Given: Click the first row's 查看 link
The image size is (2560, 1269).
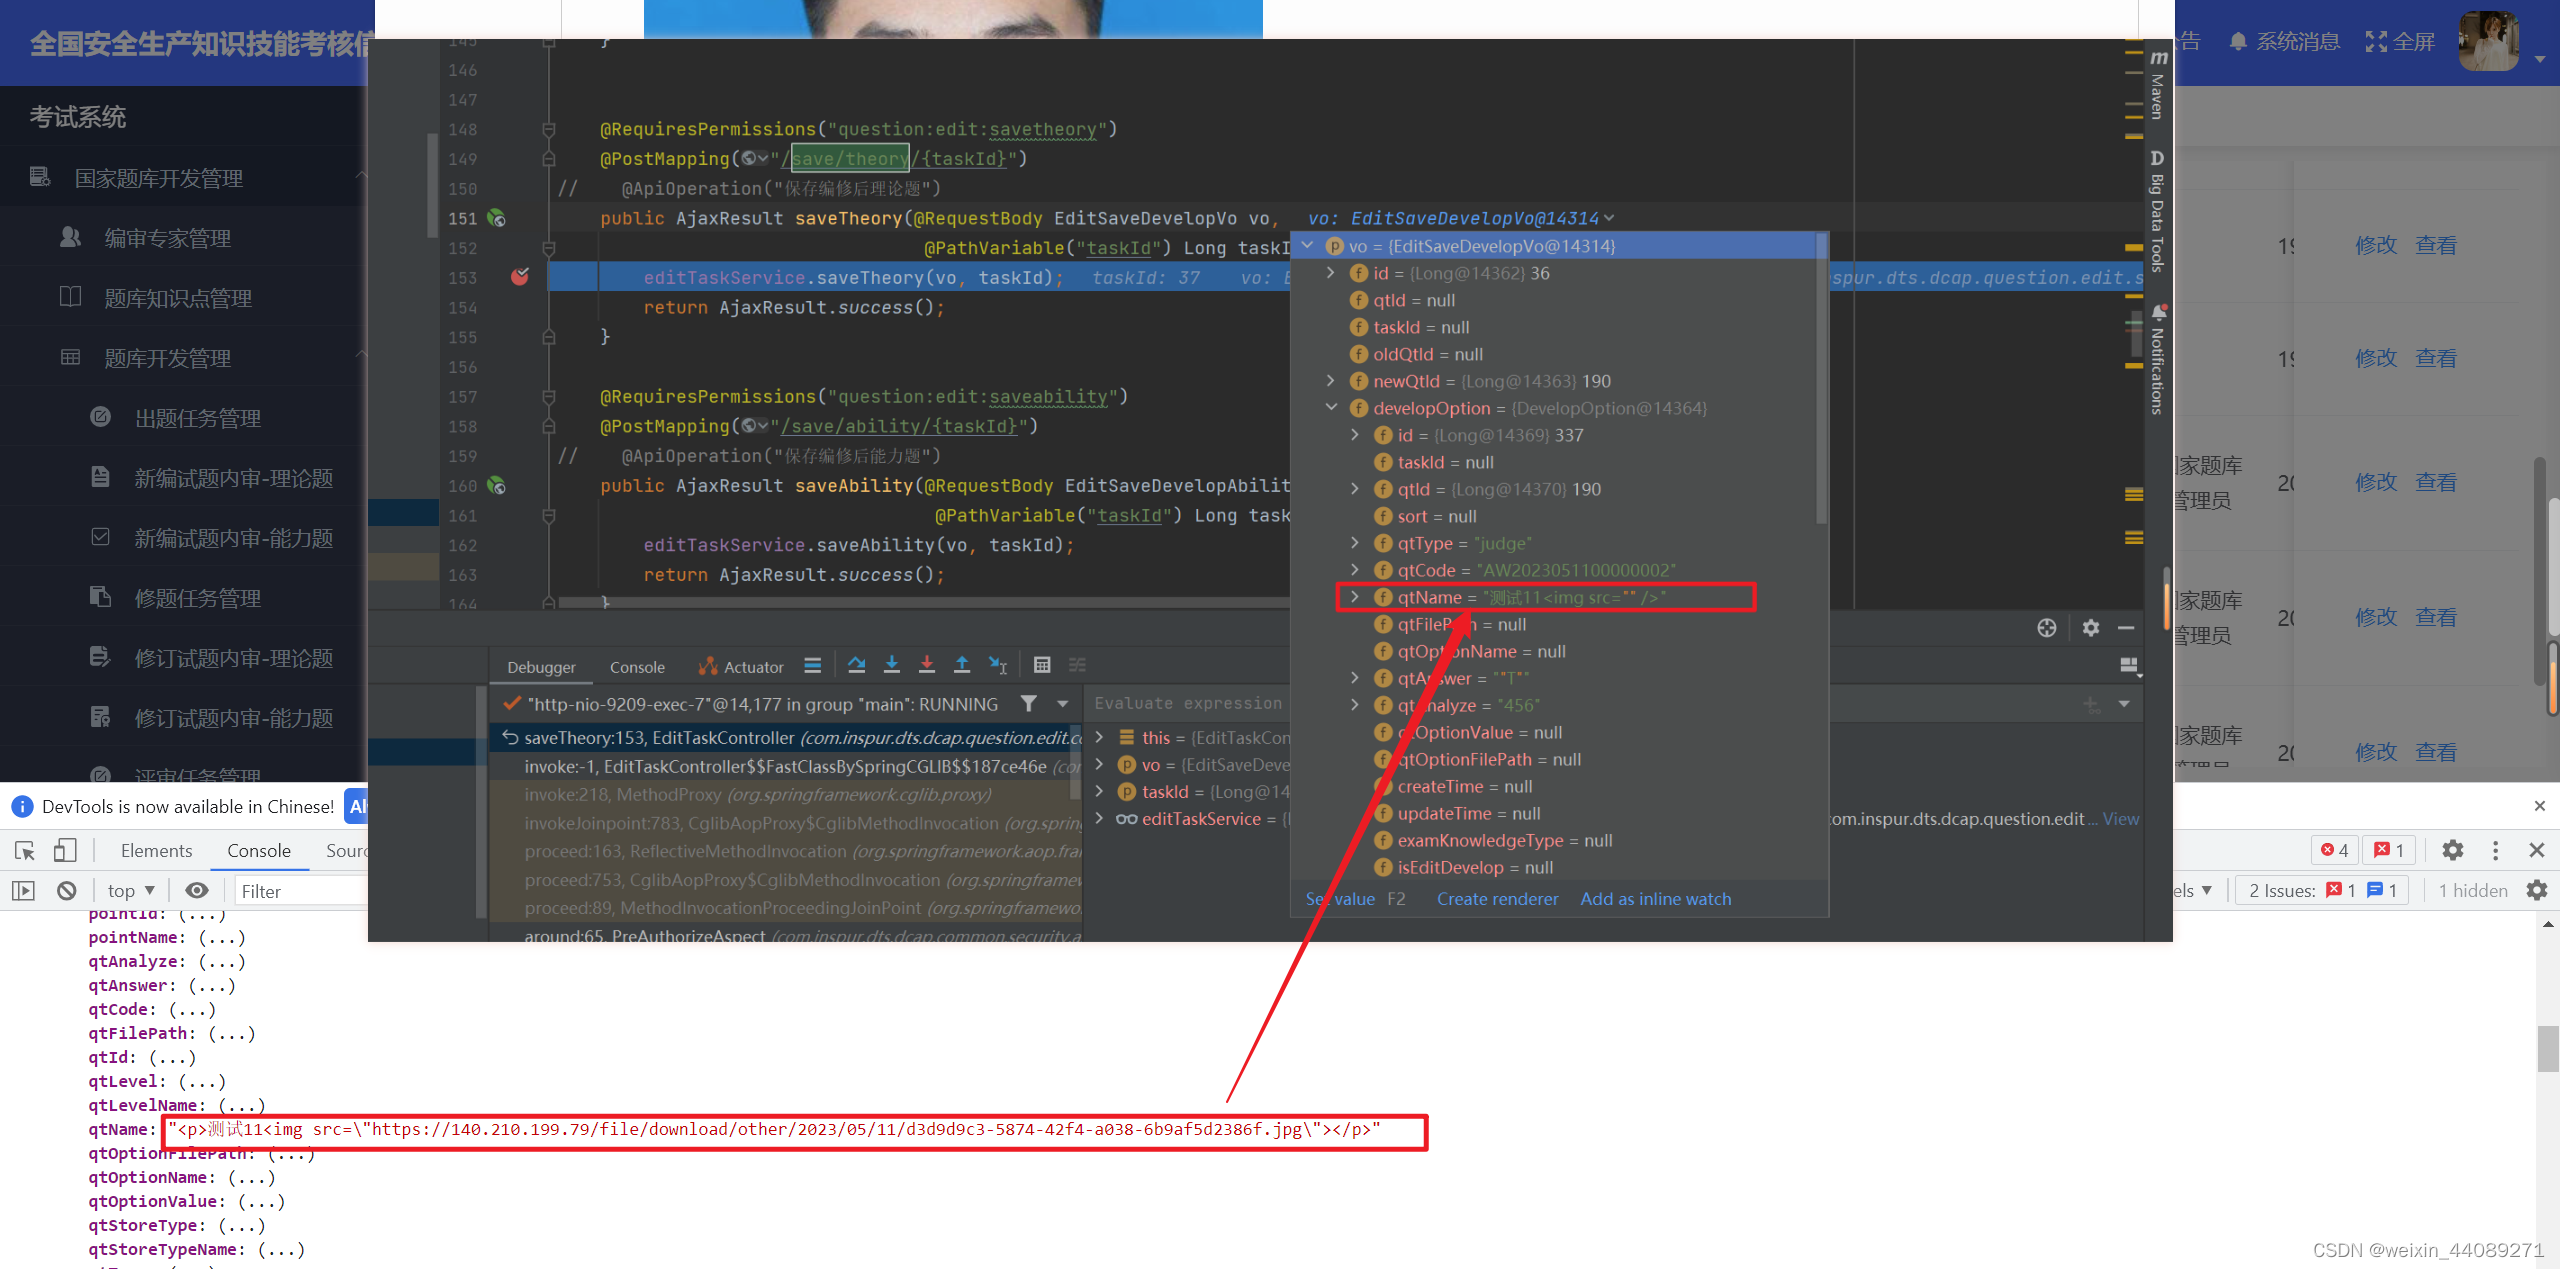Looking at the screenshot, I should point(2436,245).
